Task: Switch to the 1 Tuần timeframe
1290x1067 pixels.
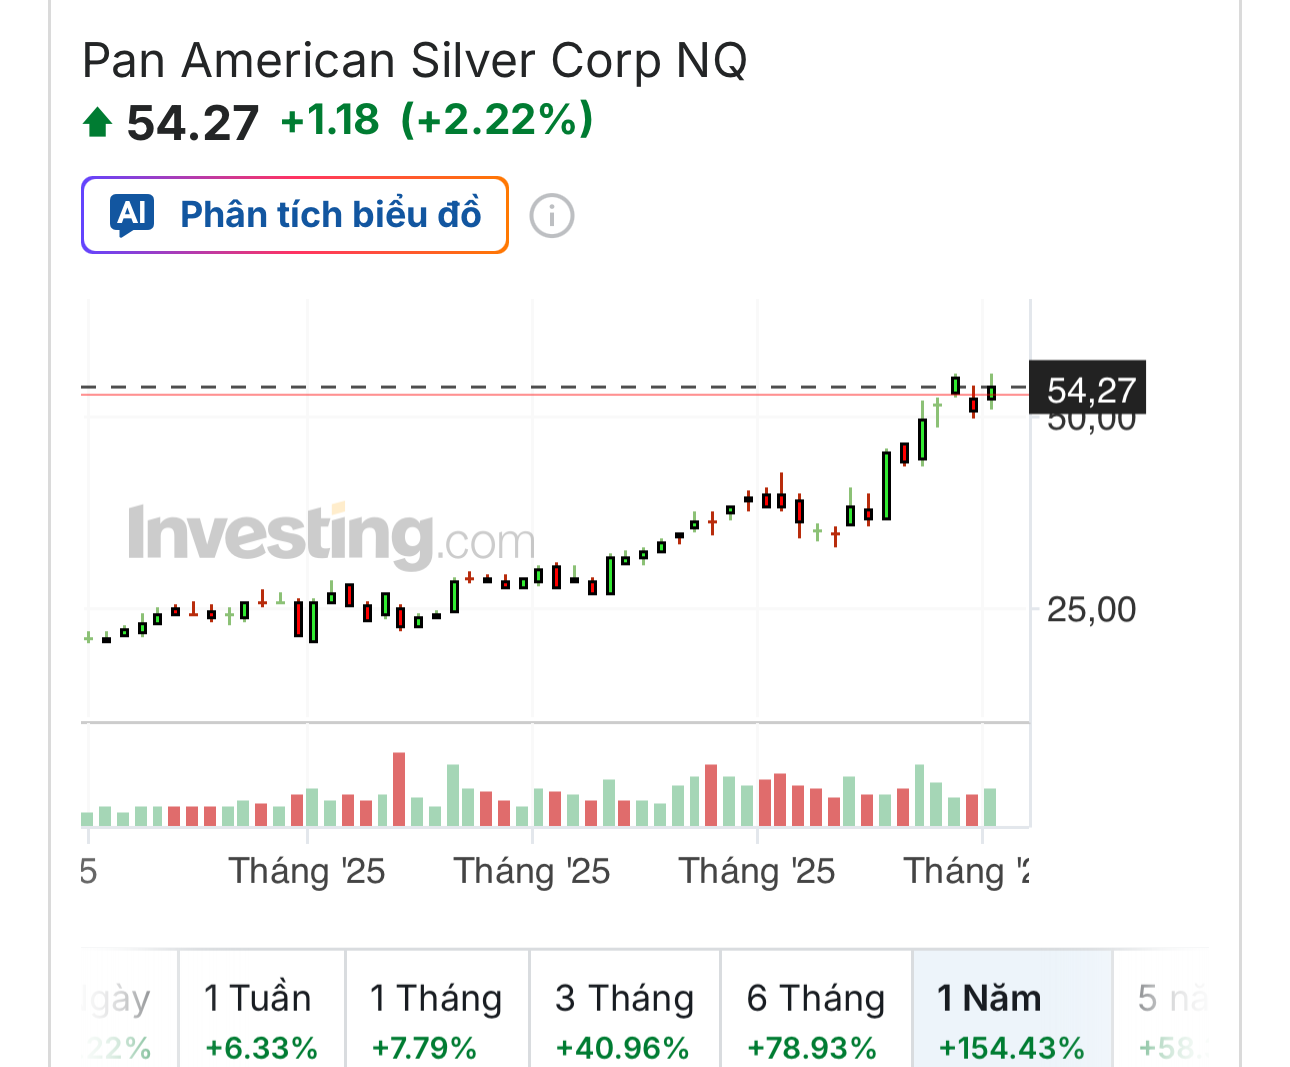Action: (x=261, y=1018)
